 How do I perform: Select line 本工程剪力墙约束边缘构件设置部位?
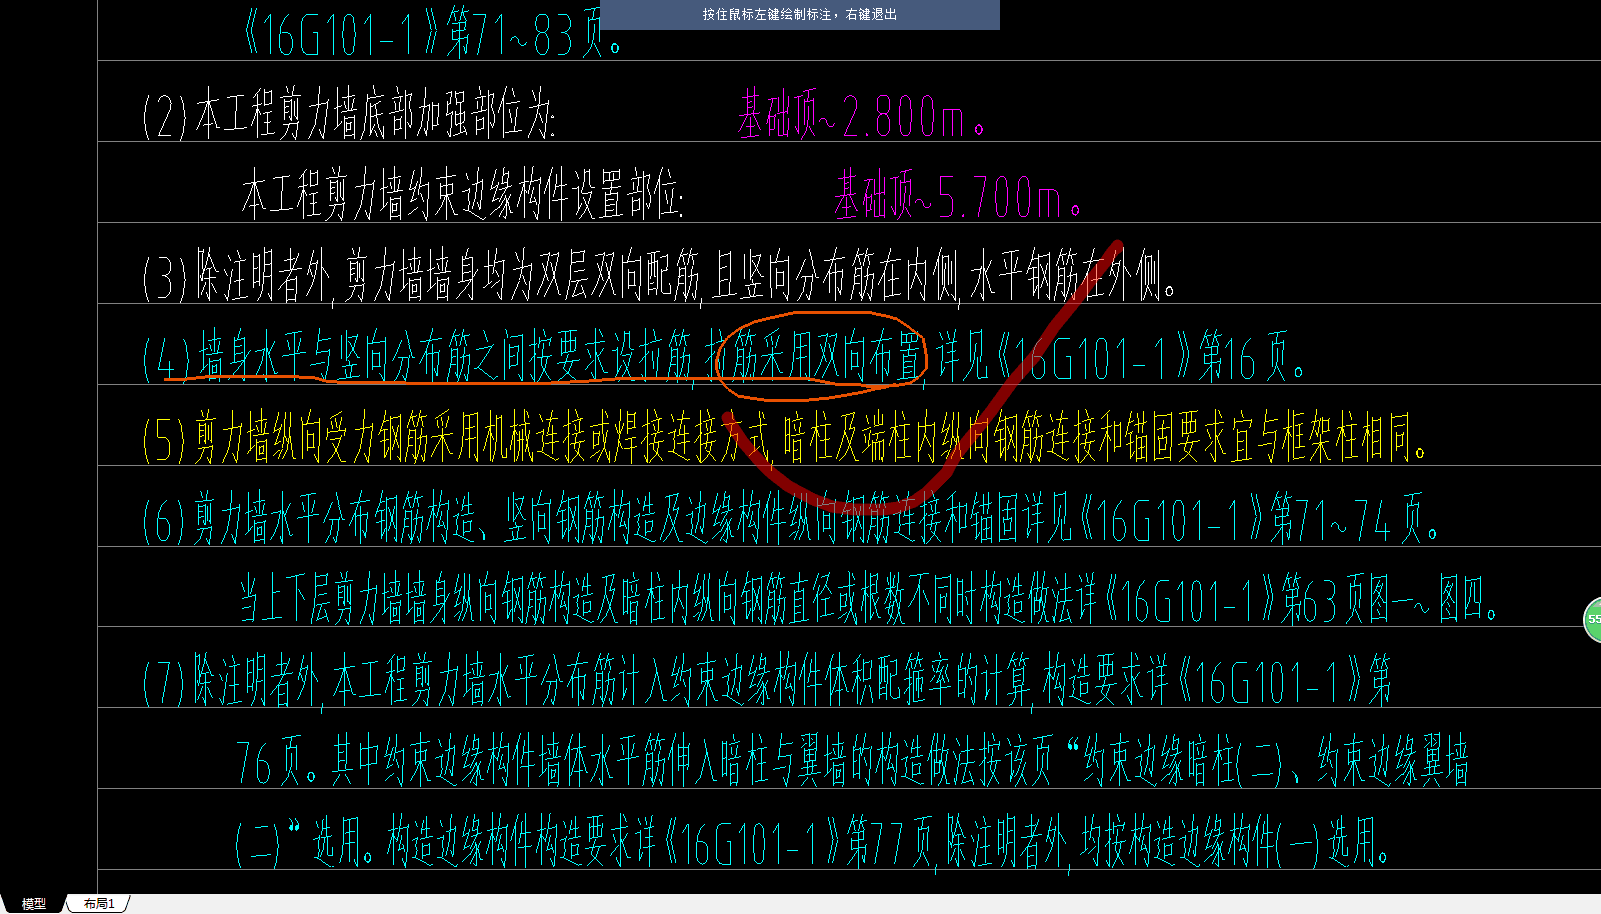click(x=462, y=195)
